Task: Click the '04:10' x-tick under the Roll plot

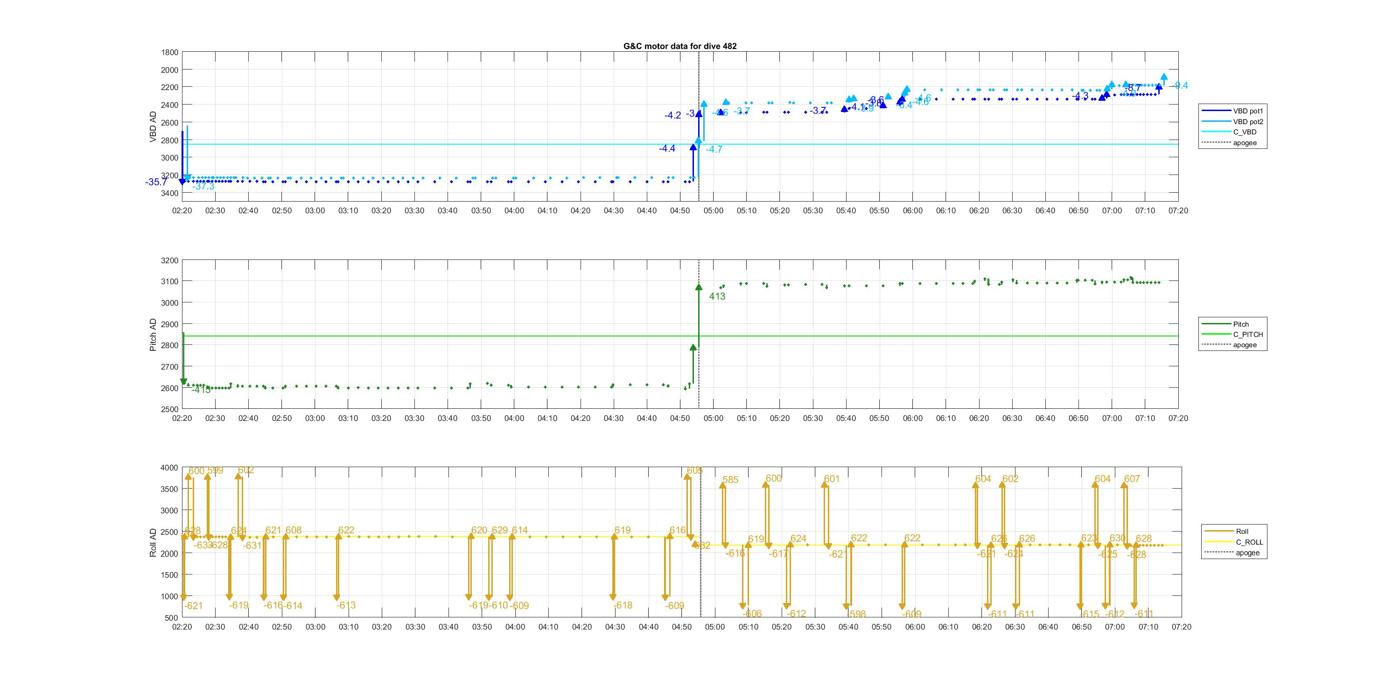Action: (548, 627)
